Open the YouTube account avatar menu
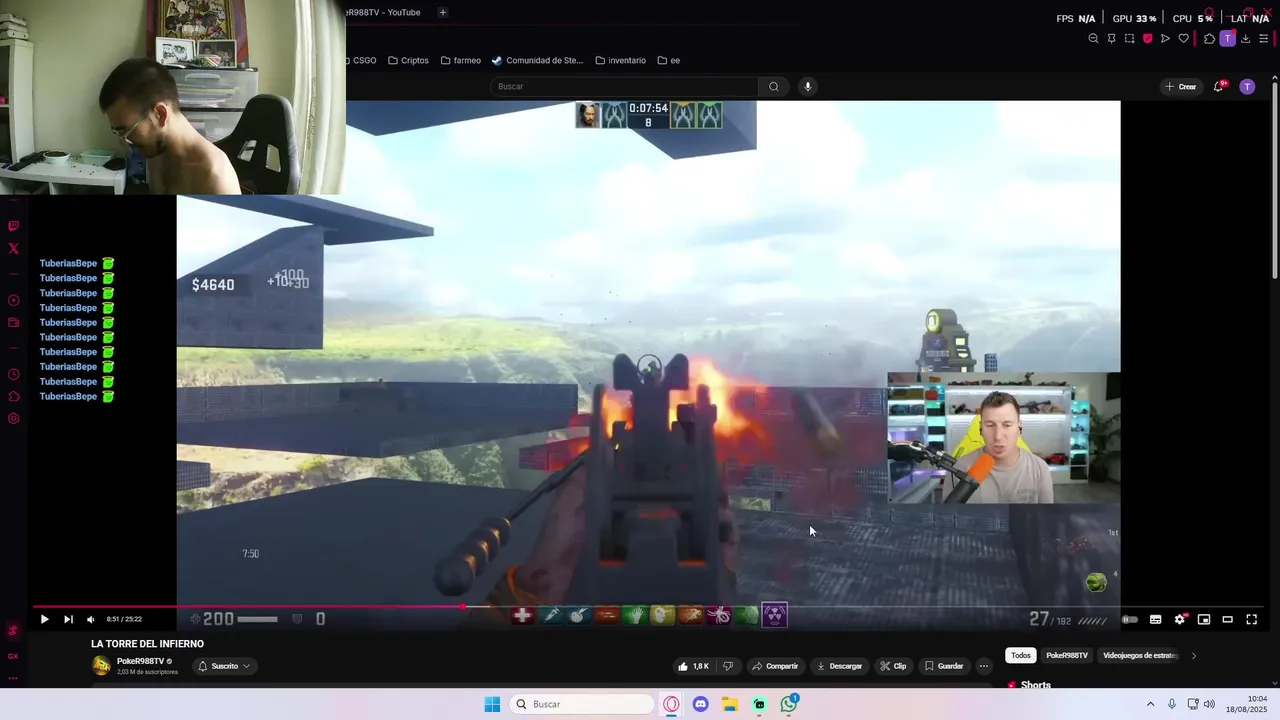This screenshot has height=720, width=1280. (x=1247, y=87)
